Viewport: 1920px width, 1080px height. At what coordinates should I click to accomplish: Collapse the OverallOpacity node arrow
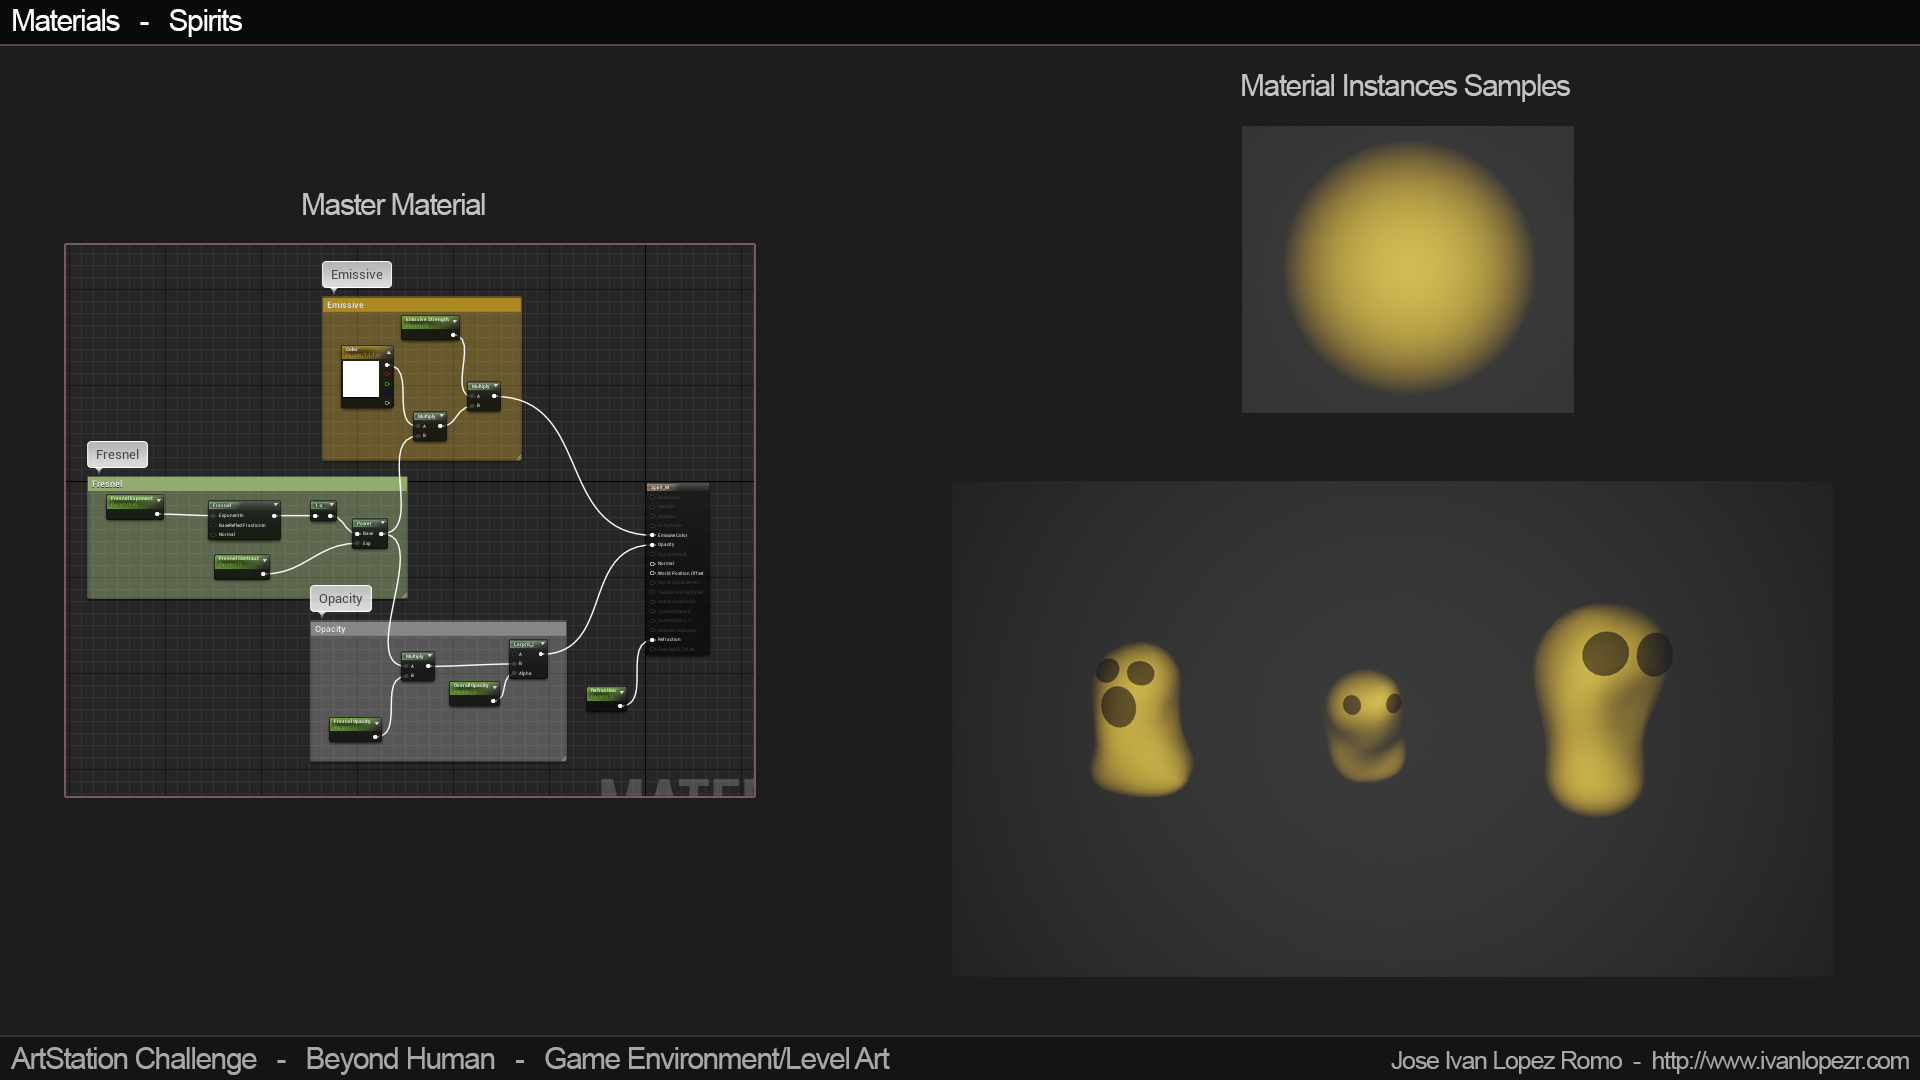495,687
